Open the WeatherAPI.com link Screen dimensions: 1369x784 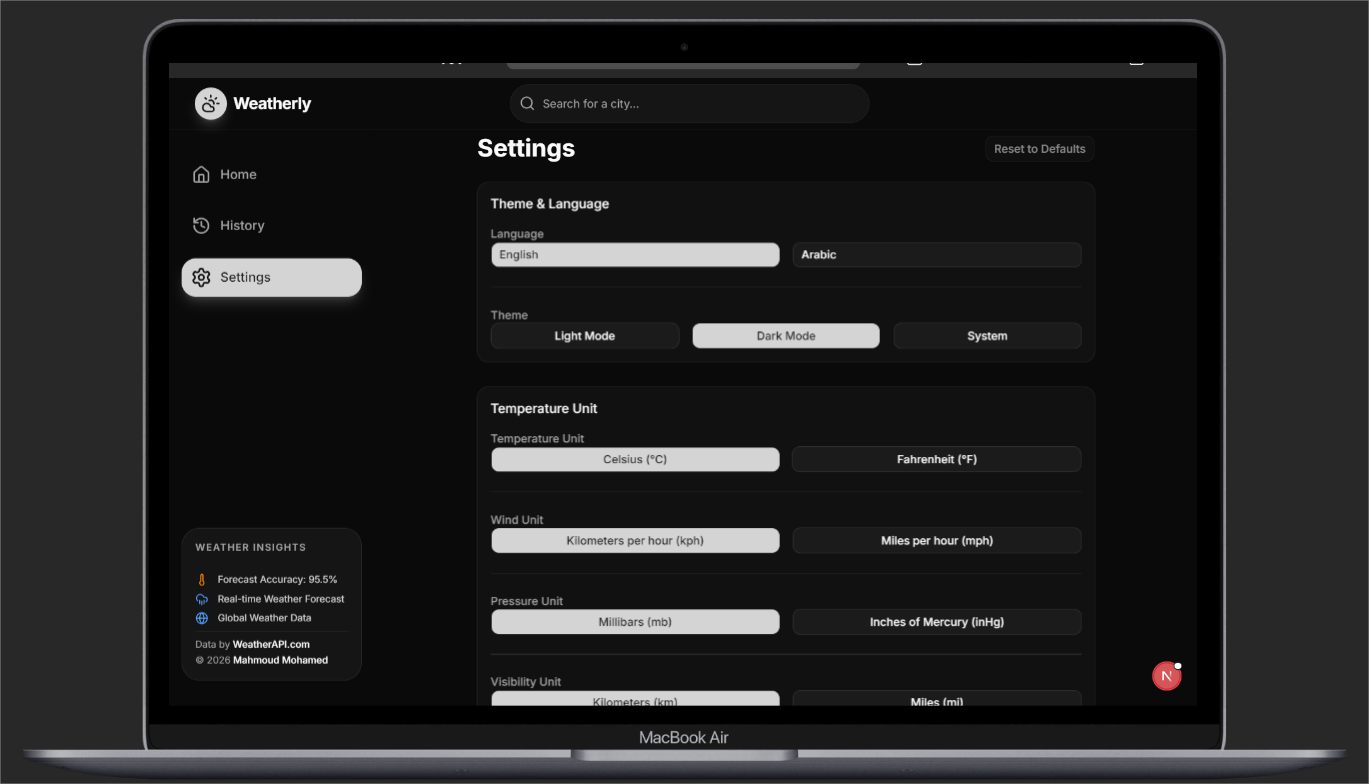[x=271, y=645]
